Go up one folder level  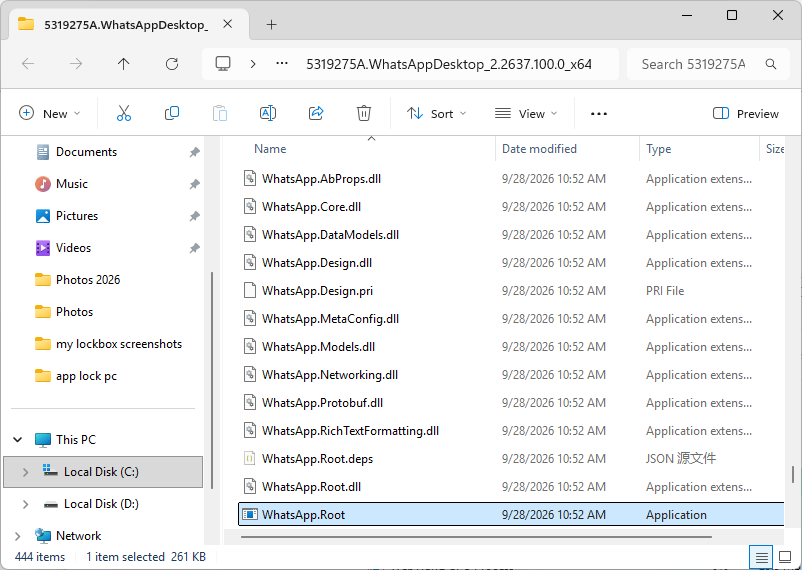(x=124, y=64)
